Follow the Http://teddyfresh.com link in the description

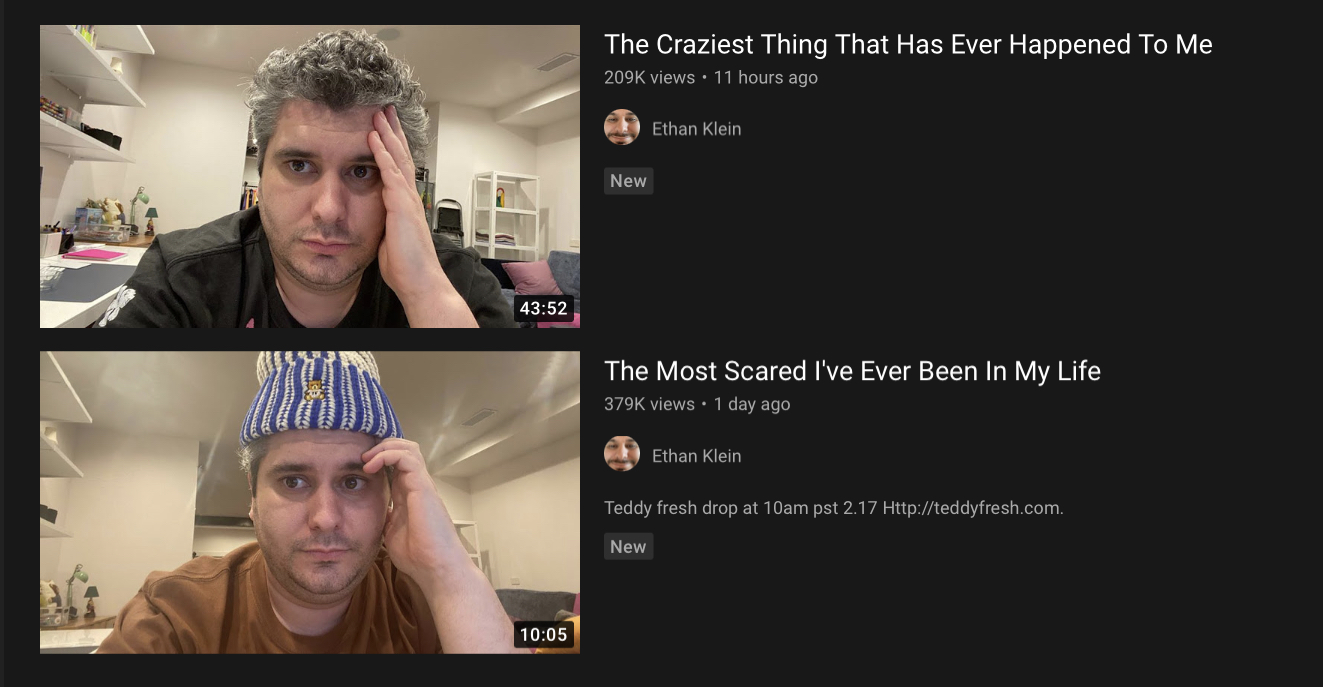click(973, 507)
